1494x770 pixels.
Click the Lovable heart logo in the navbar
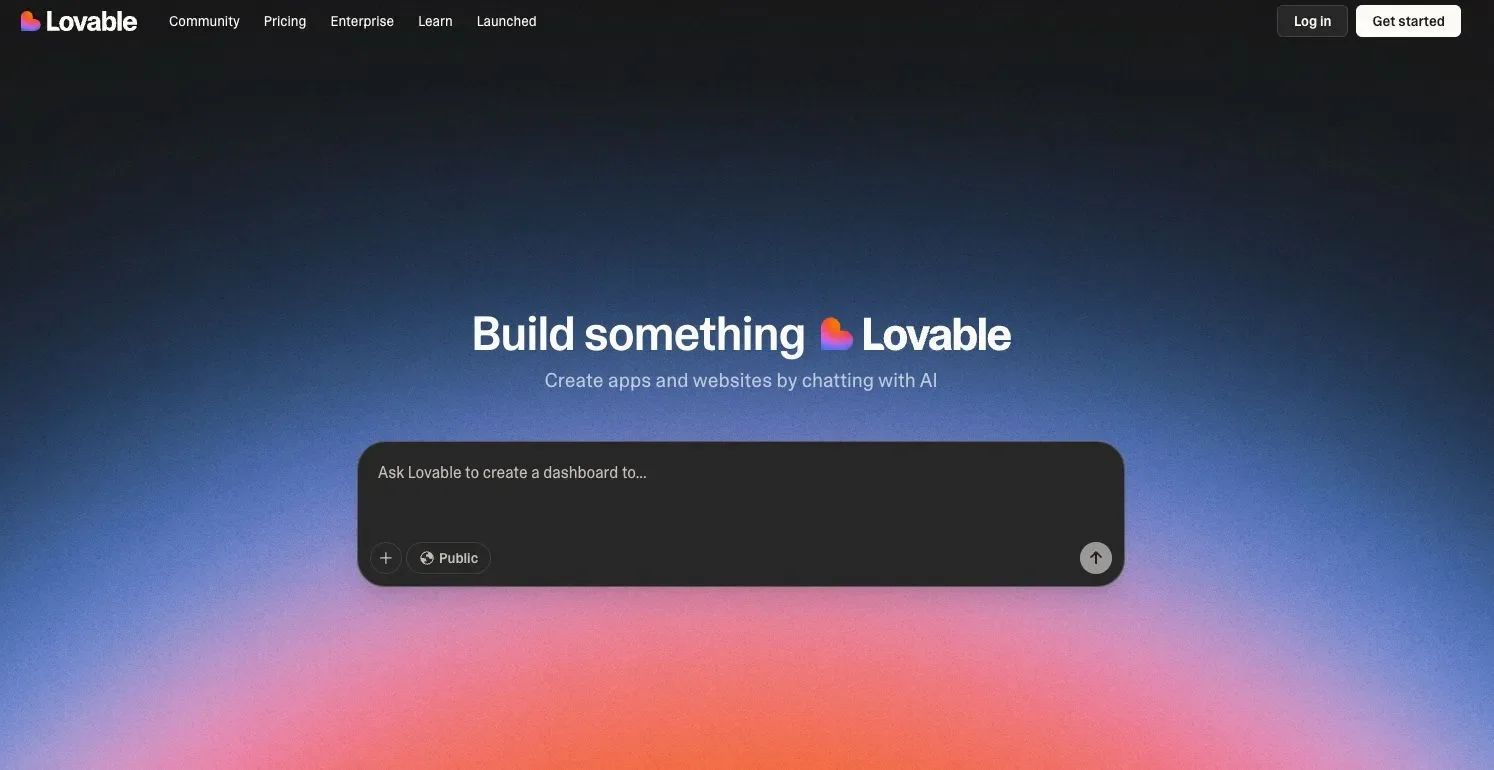coord(31,21)
